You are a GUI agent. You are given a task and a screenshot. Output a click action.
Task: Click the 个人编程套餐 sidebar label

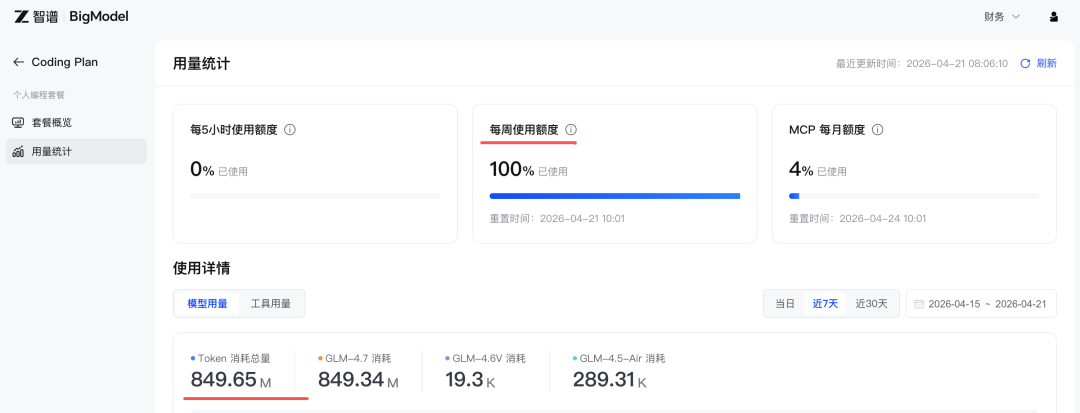click(x=39, y=95)
